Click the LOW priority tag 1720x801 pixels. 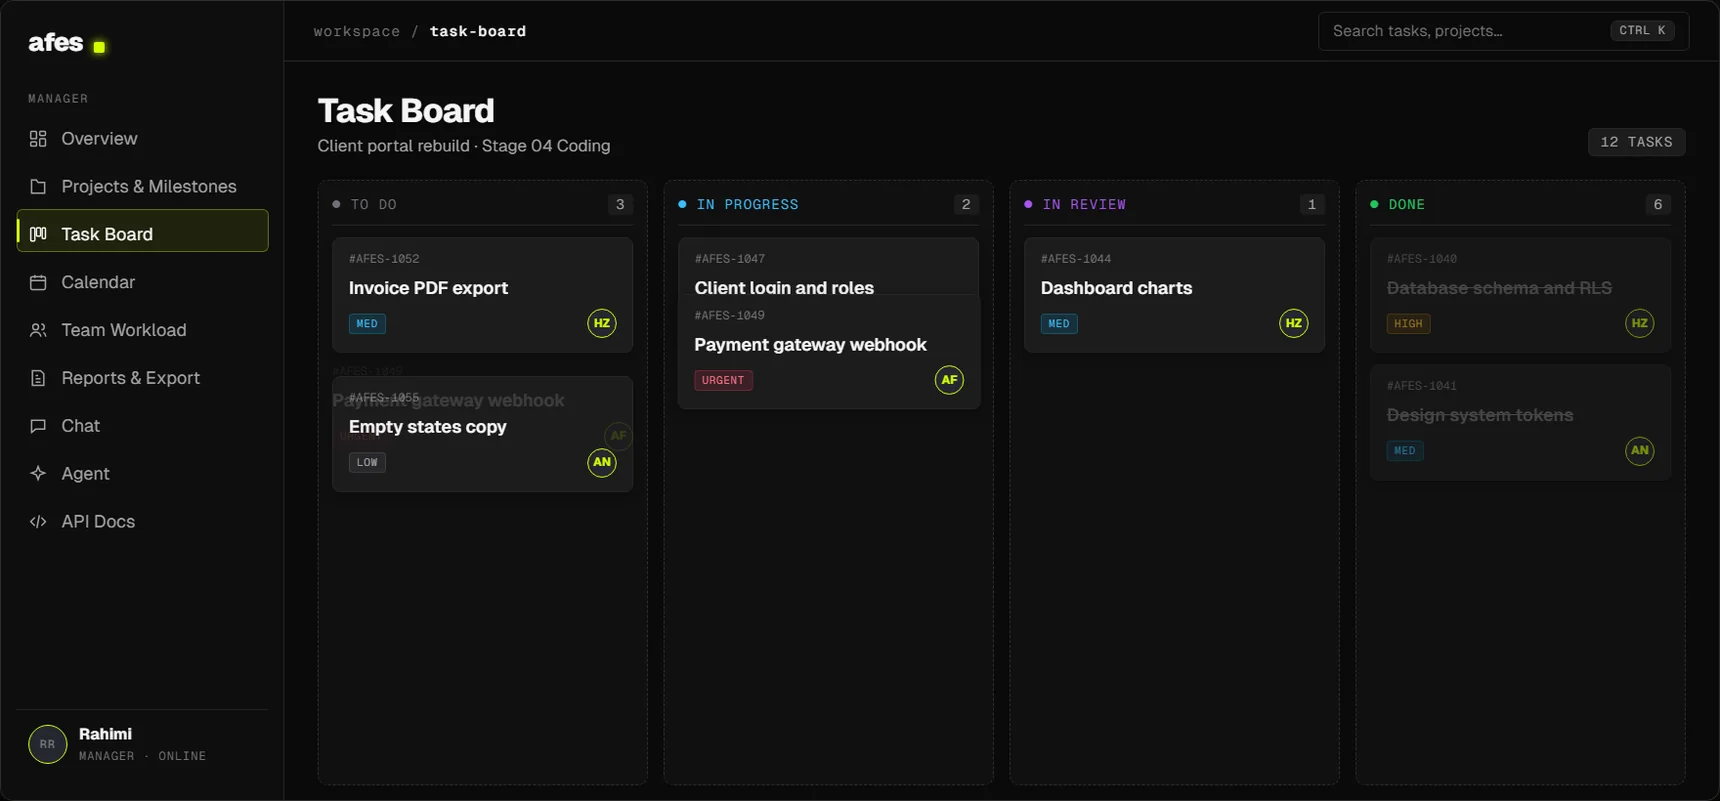click(x=367, y=463)
